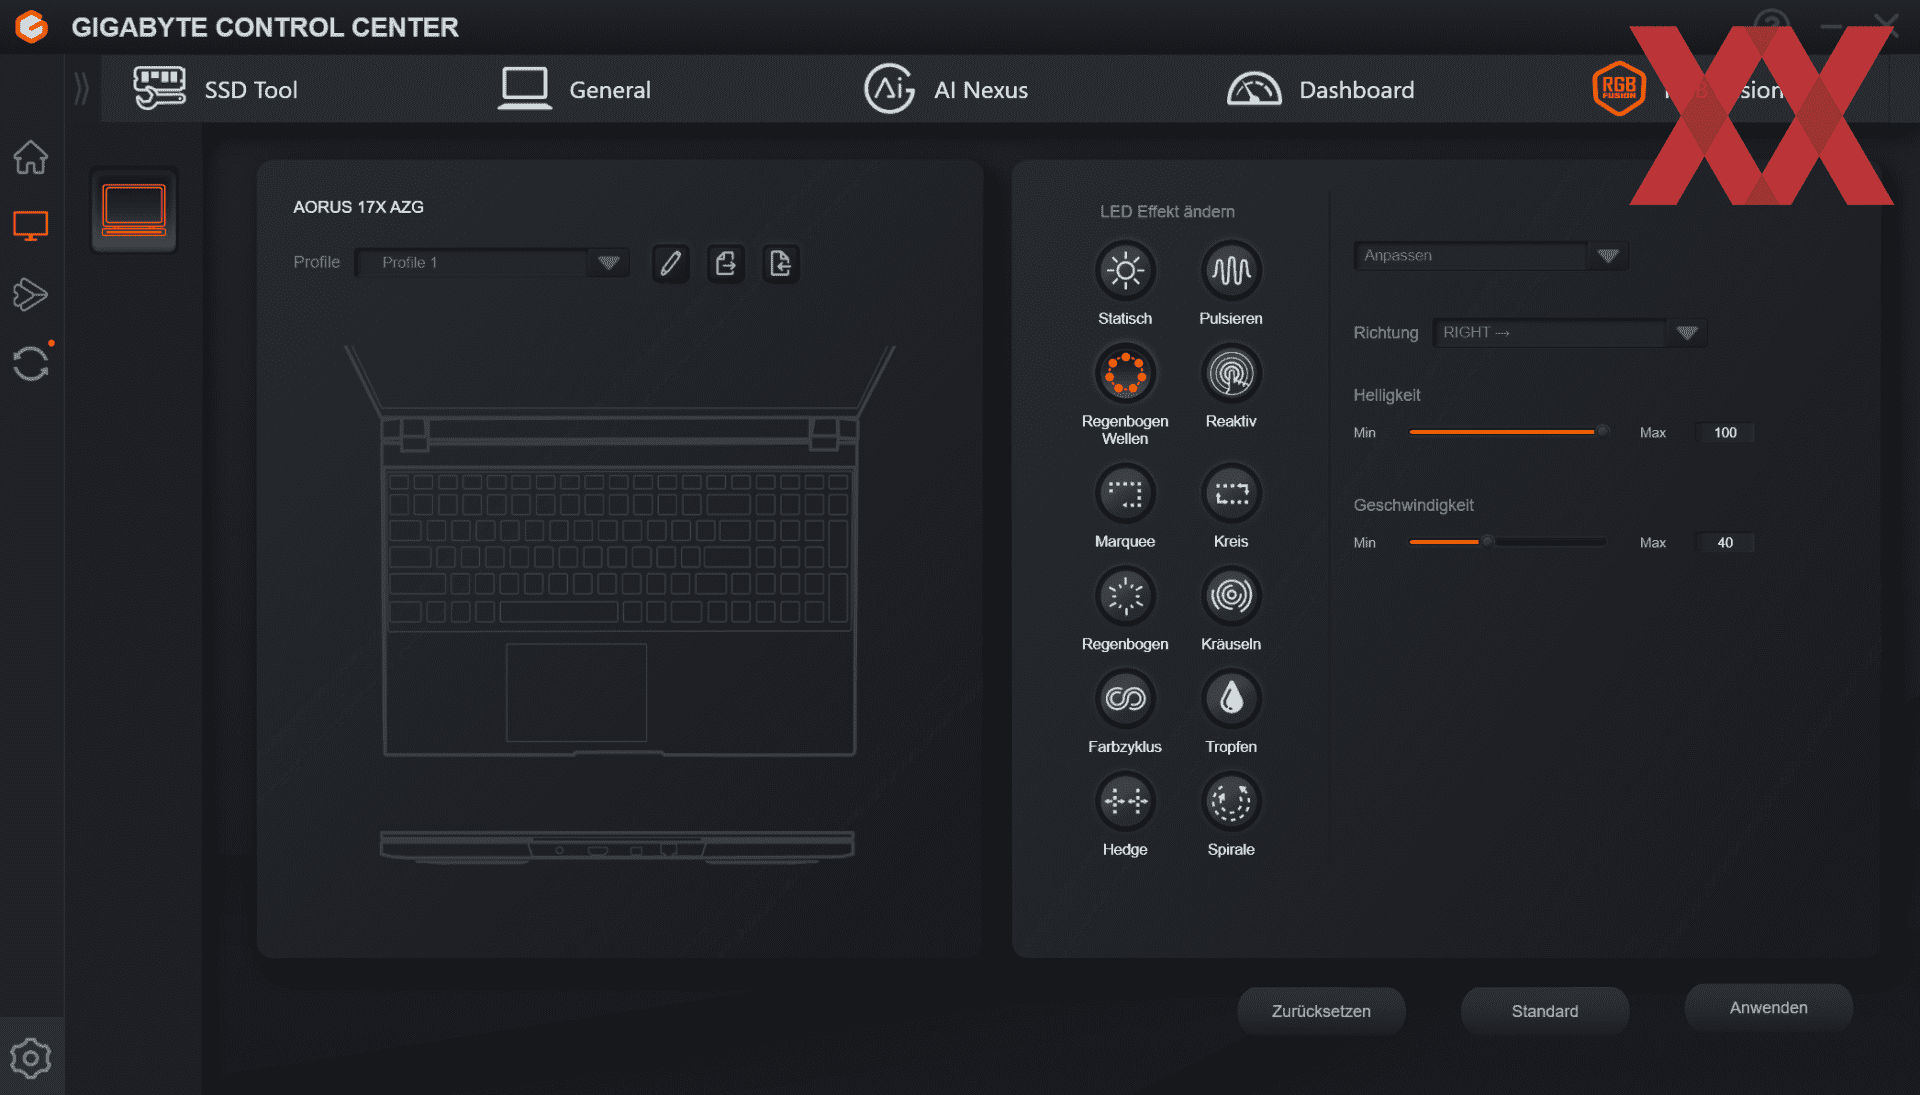Open the Dashboard tab

pos(1320,89)
